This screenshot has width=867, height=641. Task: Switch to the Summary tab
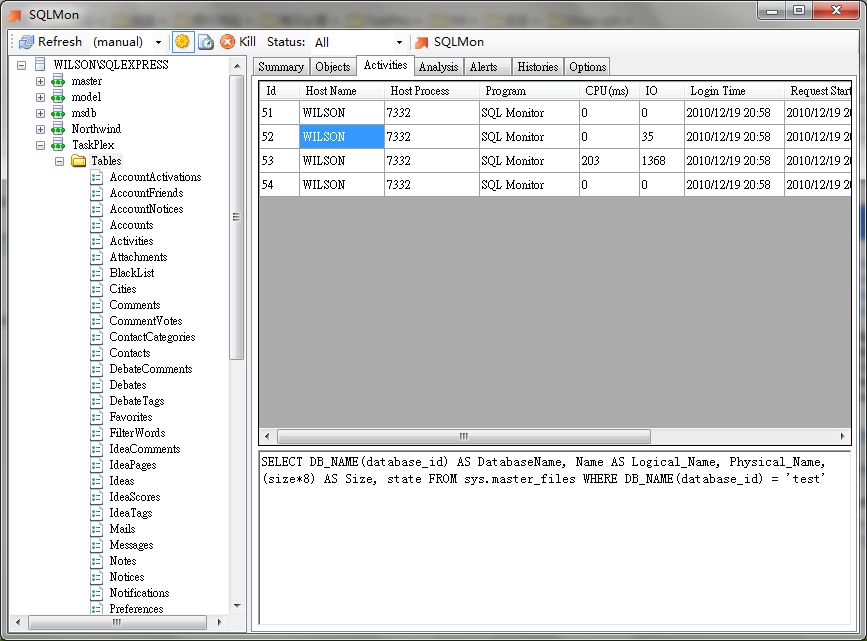tap(281, 66)
